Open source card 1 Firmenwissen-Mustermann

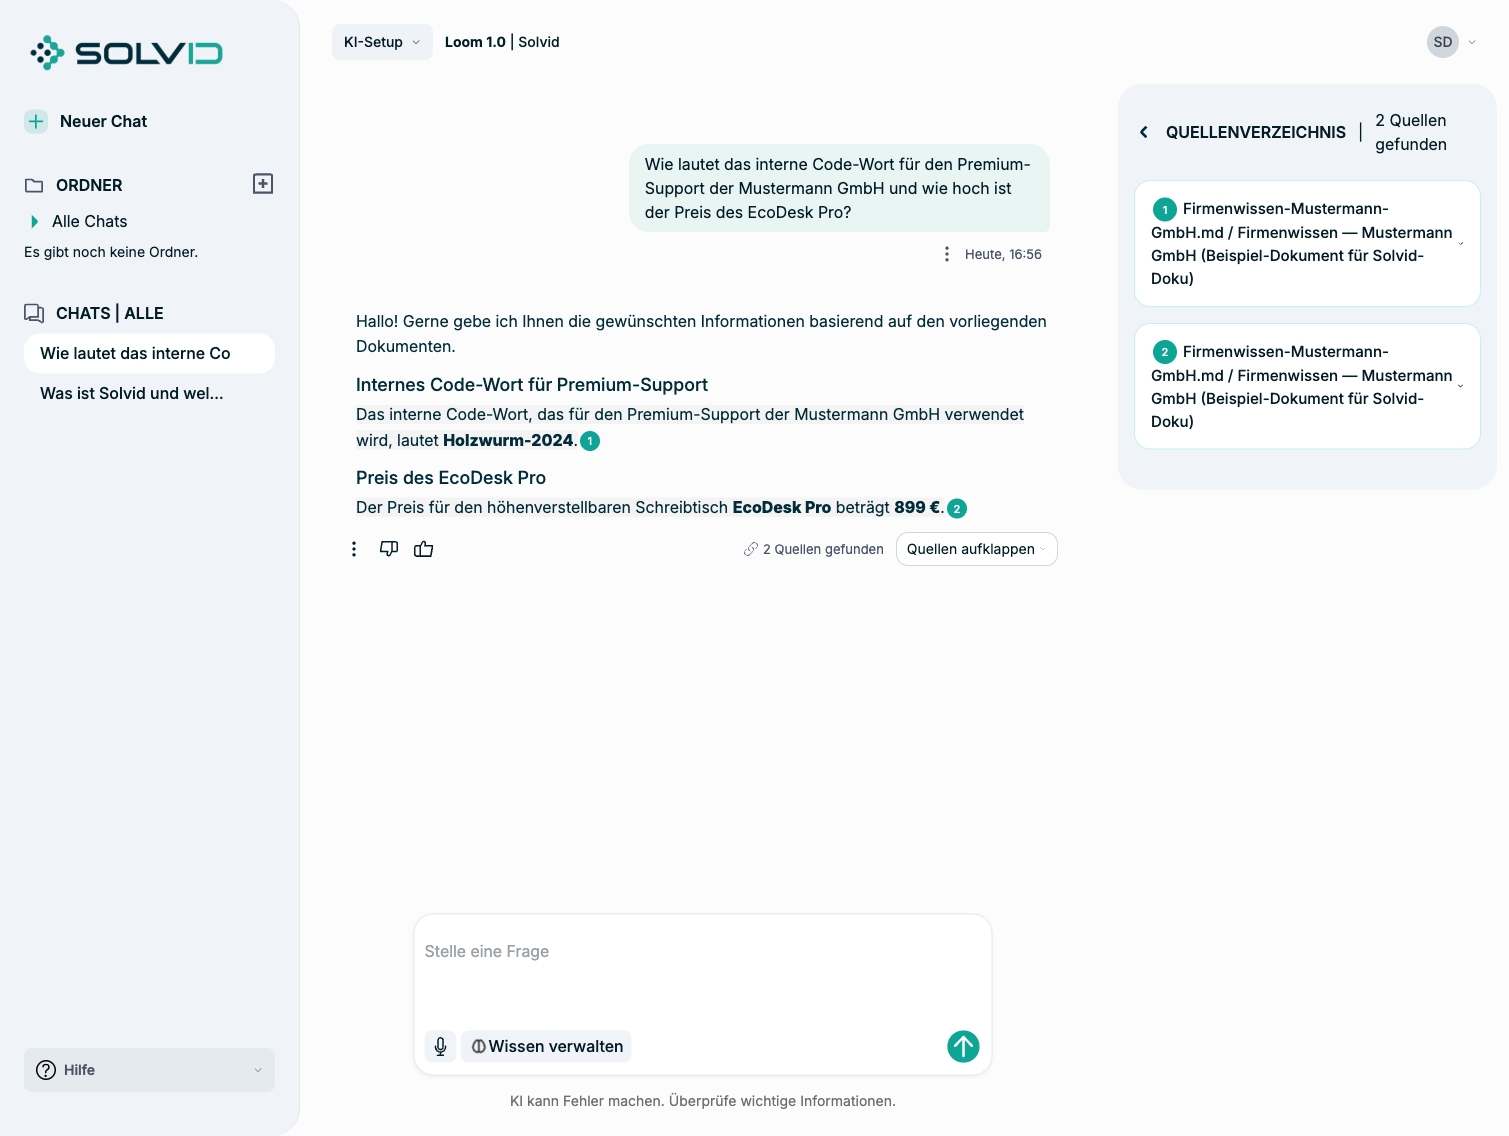point(1307,243)
